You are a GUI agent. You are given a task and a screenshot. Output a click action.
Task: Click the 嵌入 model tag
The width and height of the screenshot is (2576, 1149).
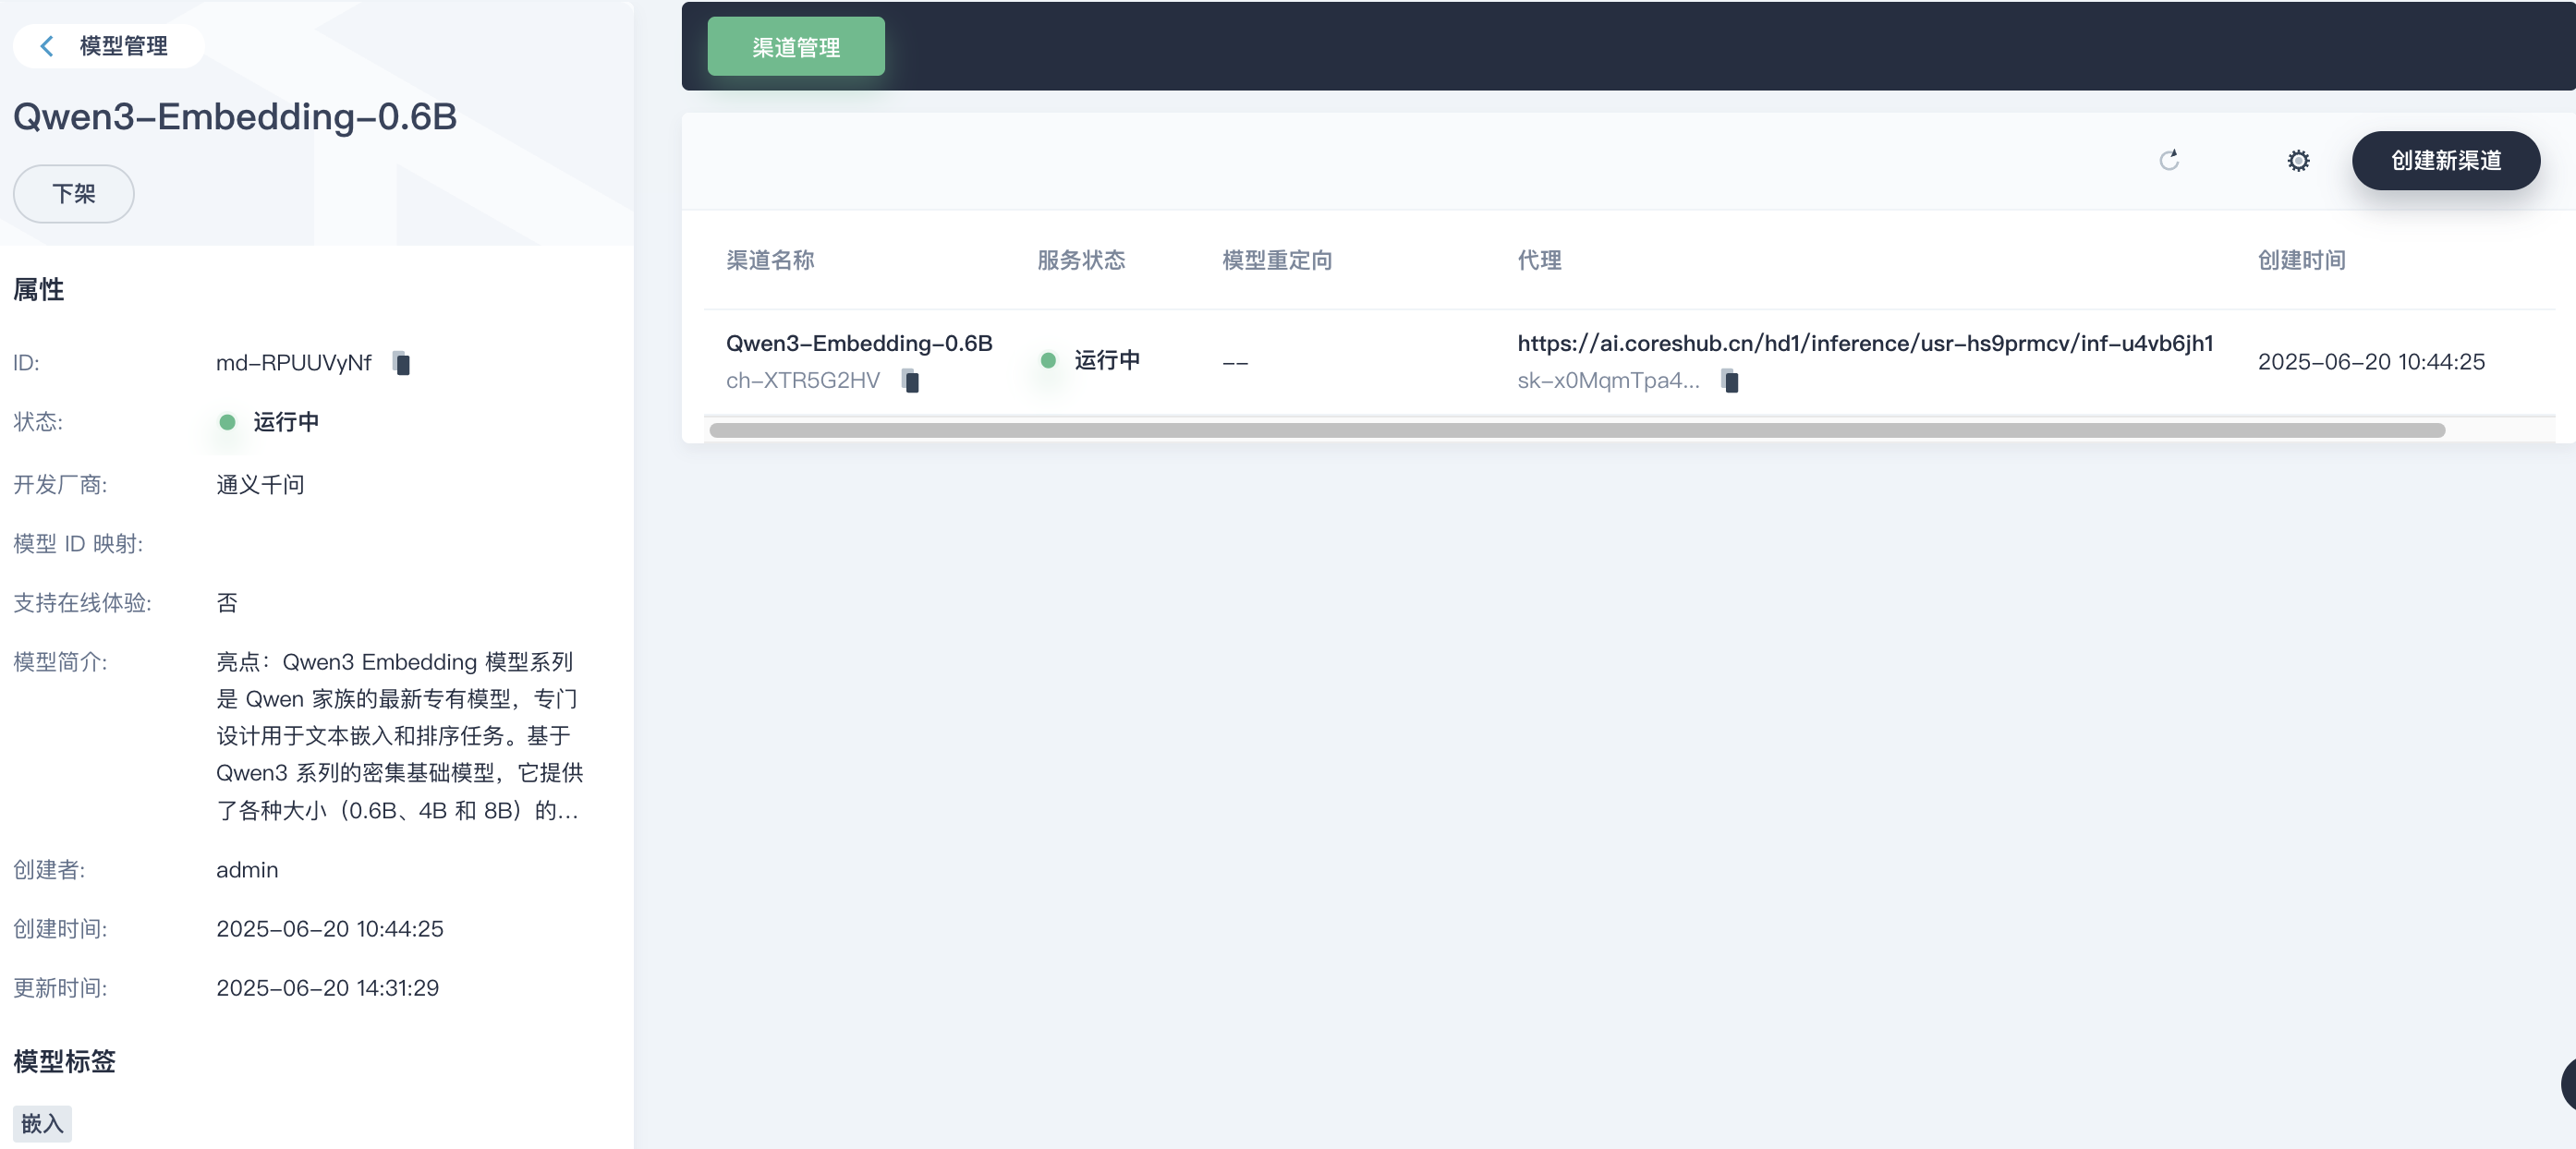point(42,1123)
